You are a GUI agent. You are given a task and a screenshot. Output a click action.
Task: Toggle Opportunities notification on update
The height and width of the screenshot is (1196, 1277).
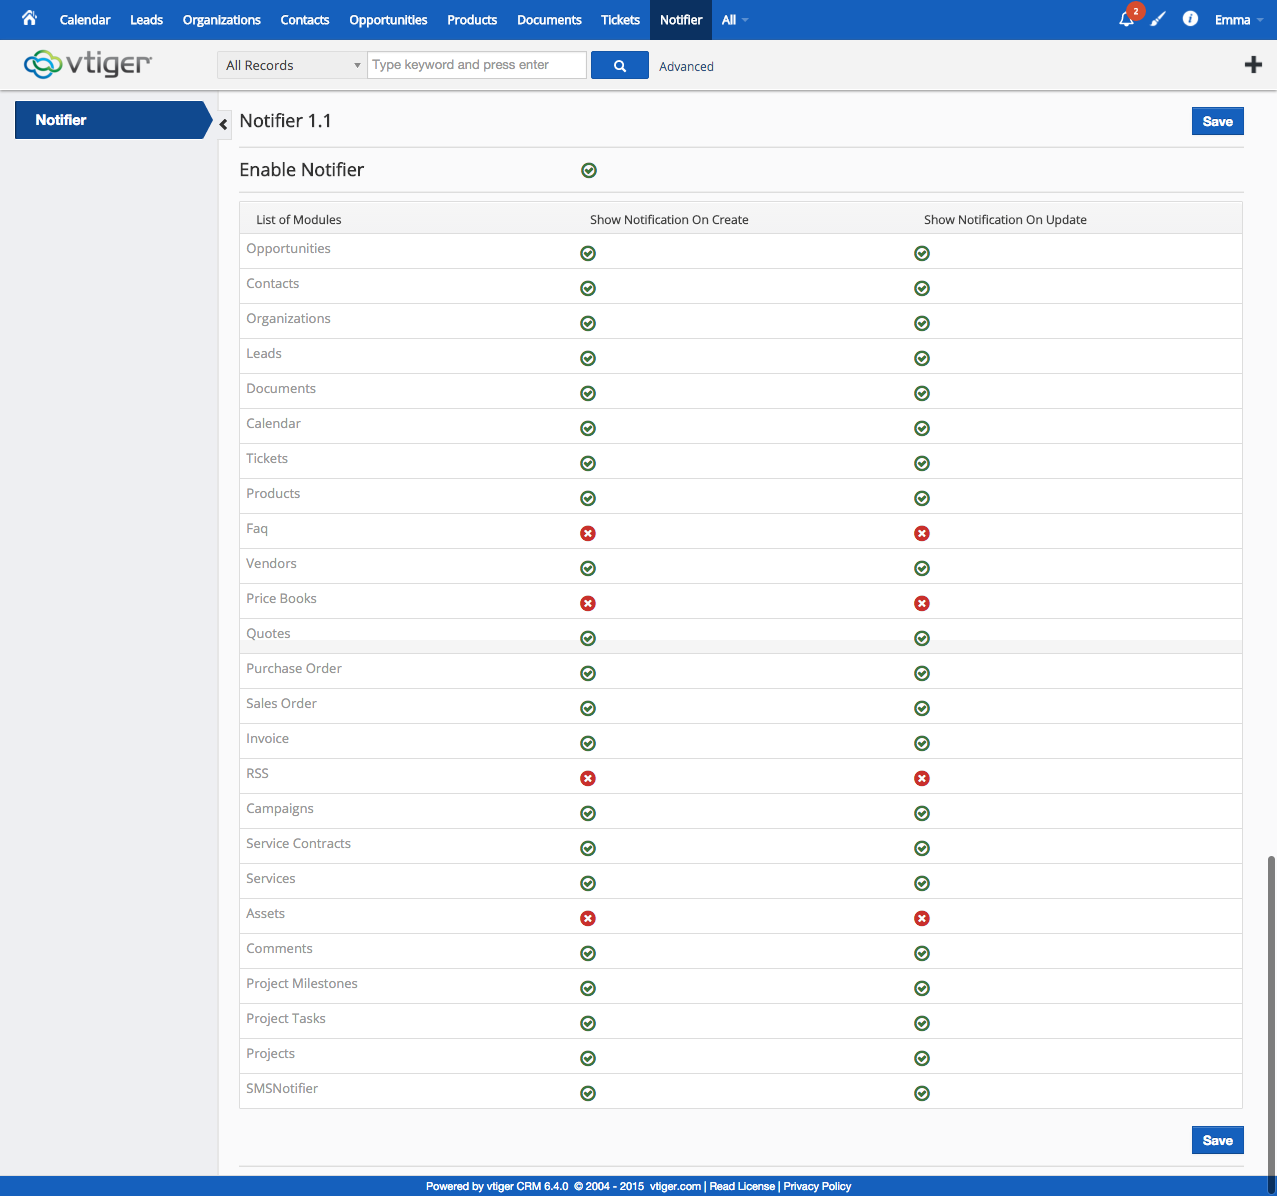tap(922, 254)
